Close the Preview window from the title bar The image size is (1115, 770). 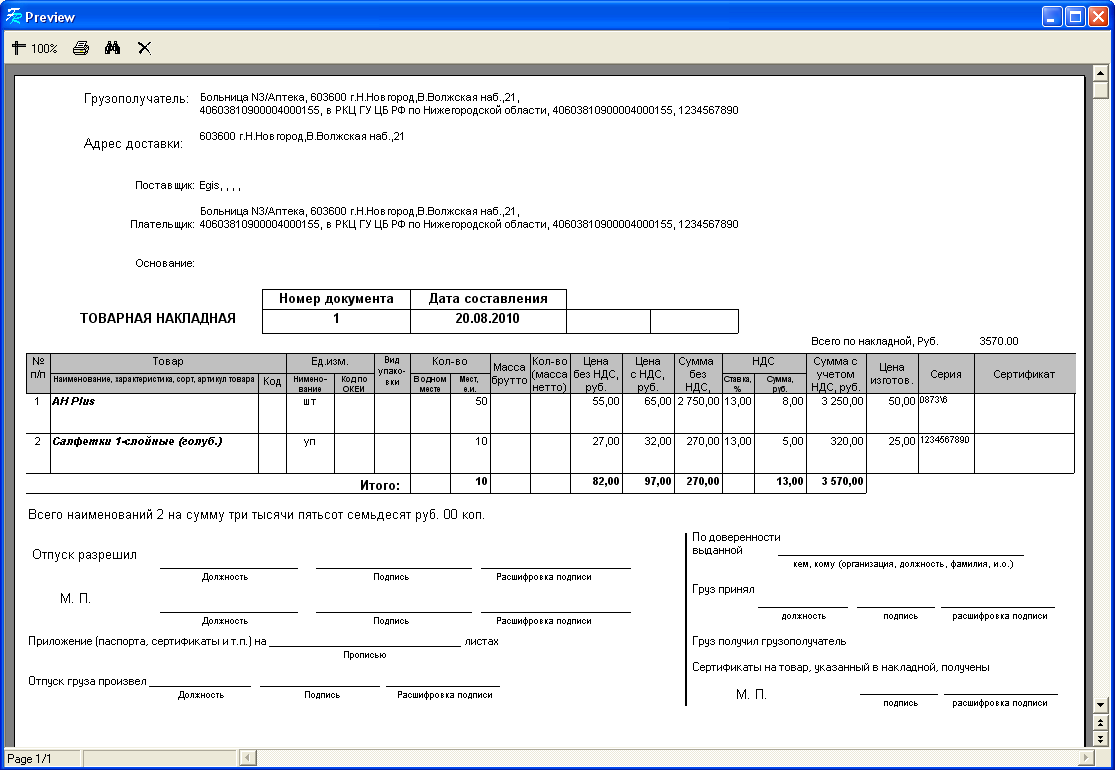point(1098,17)
